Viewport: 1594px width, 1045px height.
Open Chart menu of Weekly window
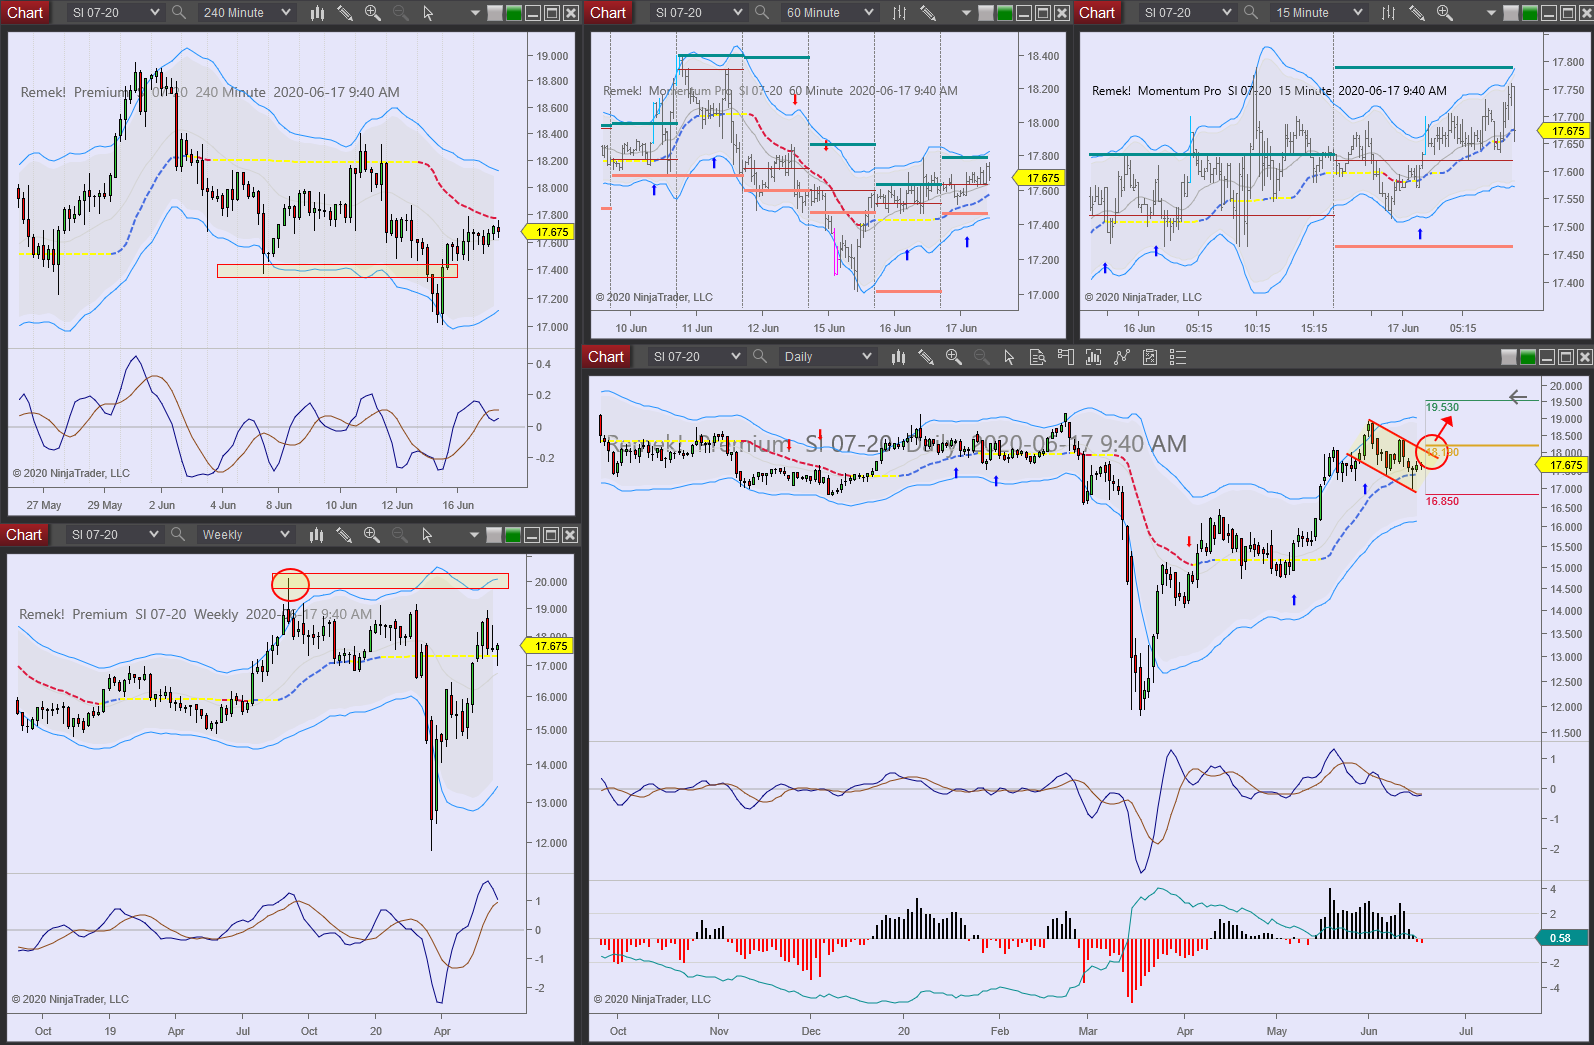coord(24,535)
